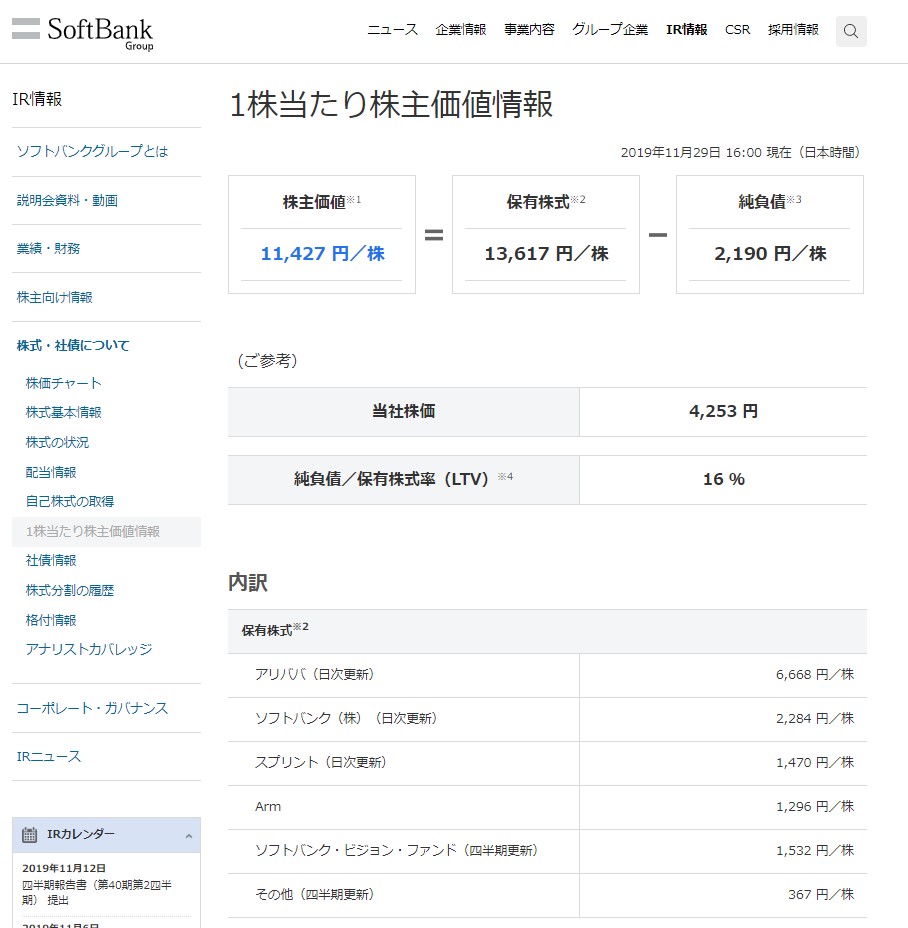Open 株価チャート sidebar link
The height and width of the screenshot is (928, 908).
(64, 383)
